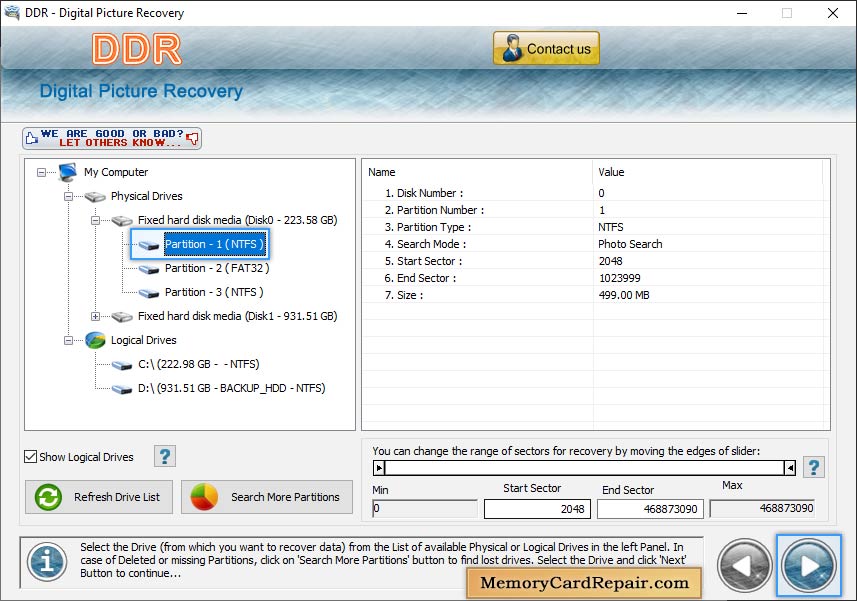Screen dimensions: 857x601
Task: Select the My Computer icon
Action: coord(68,172)
